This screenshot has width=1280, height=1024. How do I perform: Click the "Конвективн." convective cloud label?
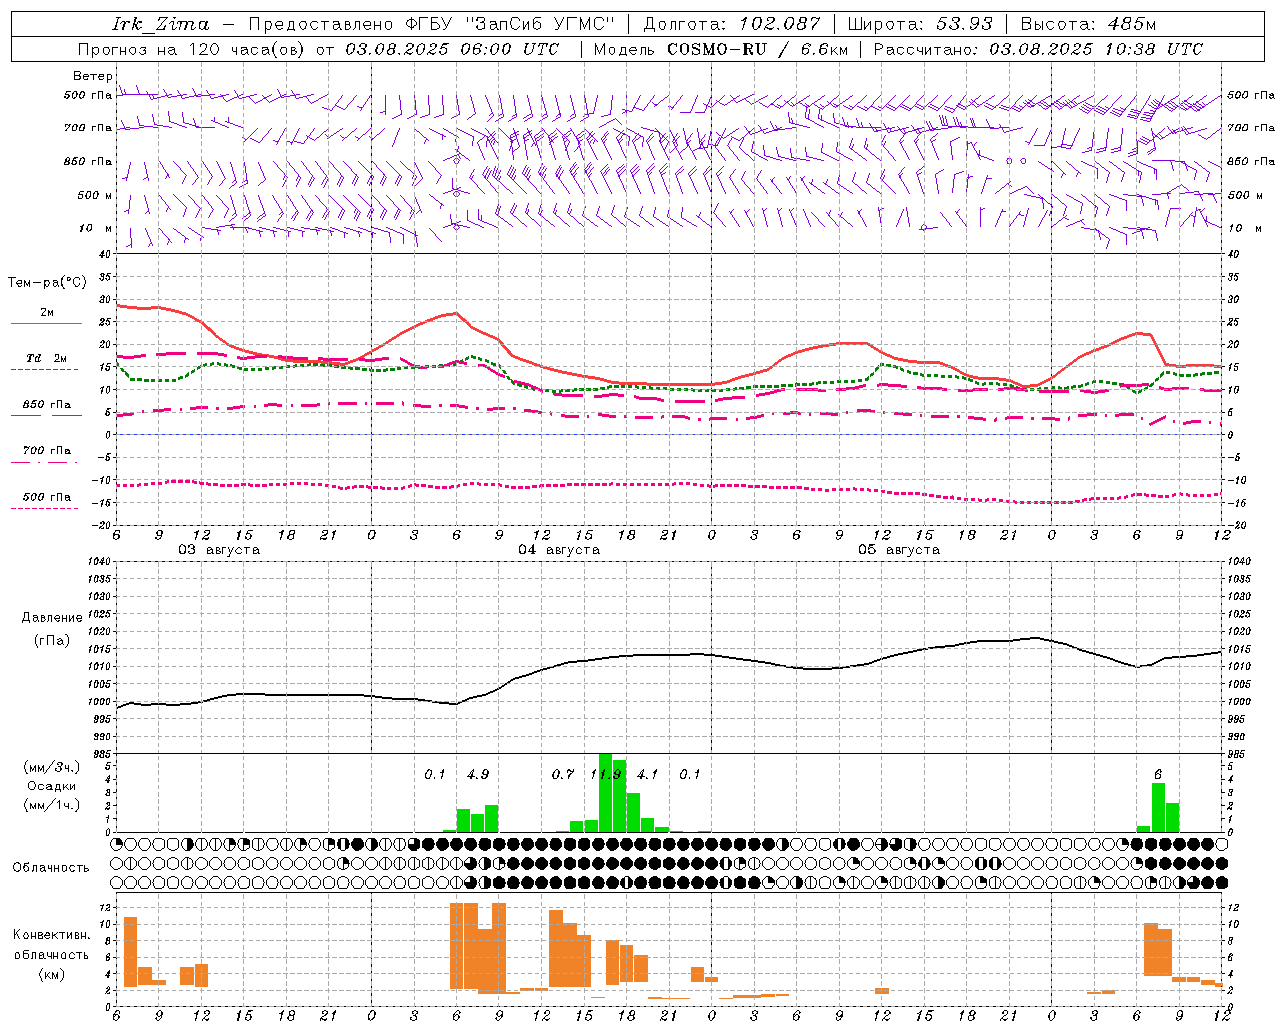pyautogui.click(x=52, y=934)
